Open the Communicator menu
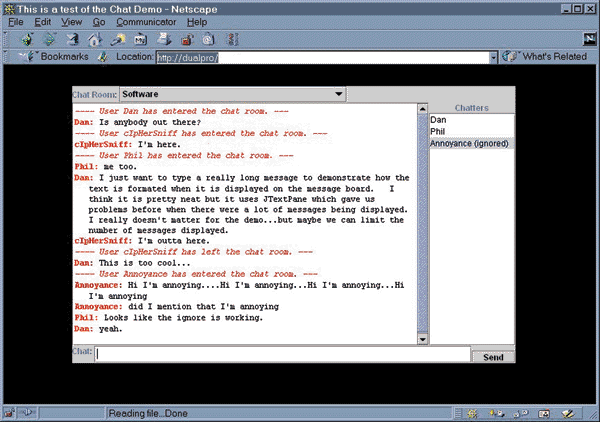This screenshot has width=600, height=422. 146,21
